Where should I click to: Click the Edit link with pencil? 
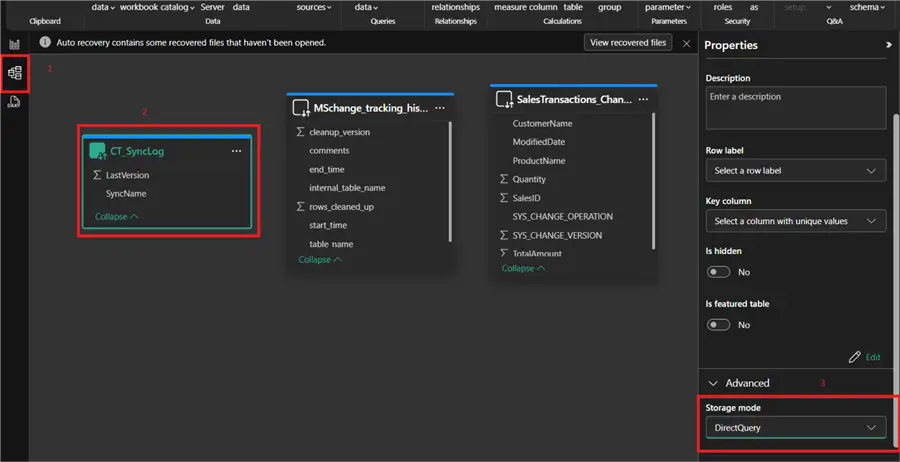coord(864,357)
